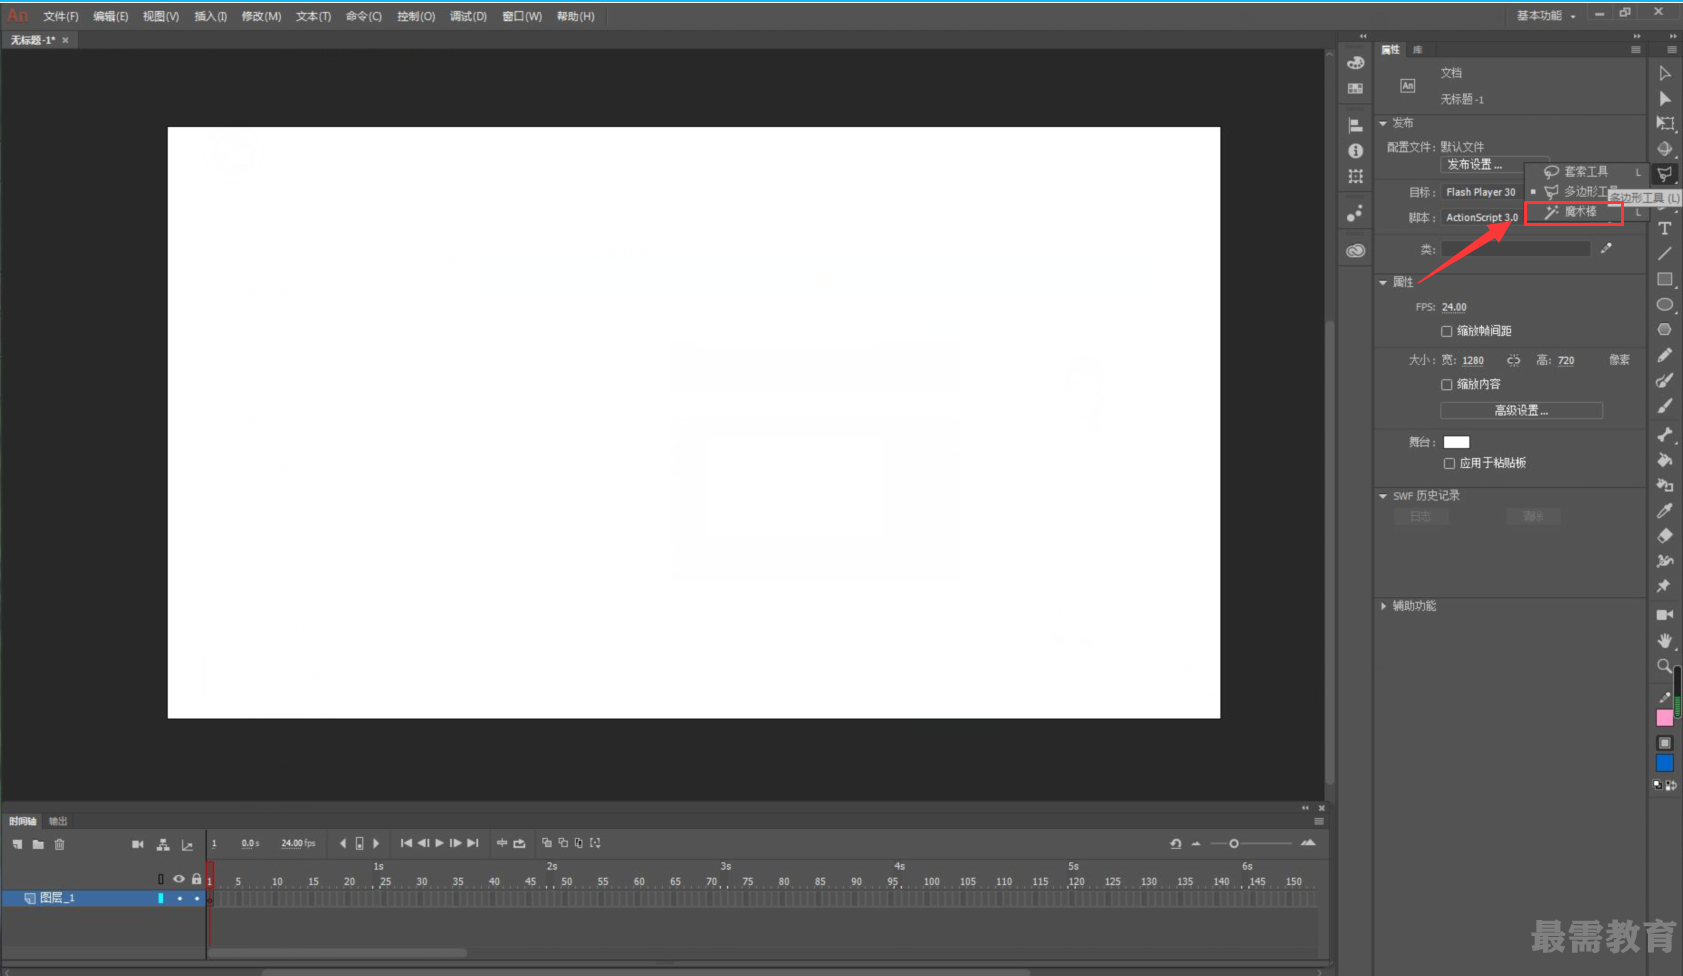This screenshot has height=976, width=1683.
Task: Select the Line tool
Action: click(x=1665, y=254)
